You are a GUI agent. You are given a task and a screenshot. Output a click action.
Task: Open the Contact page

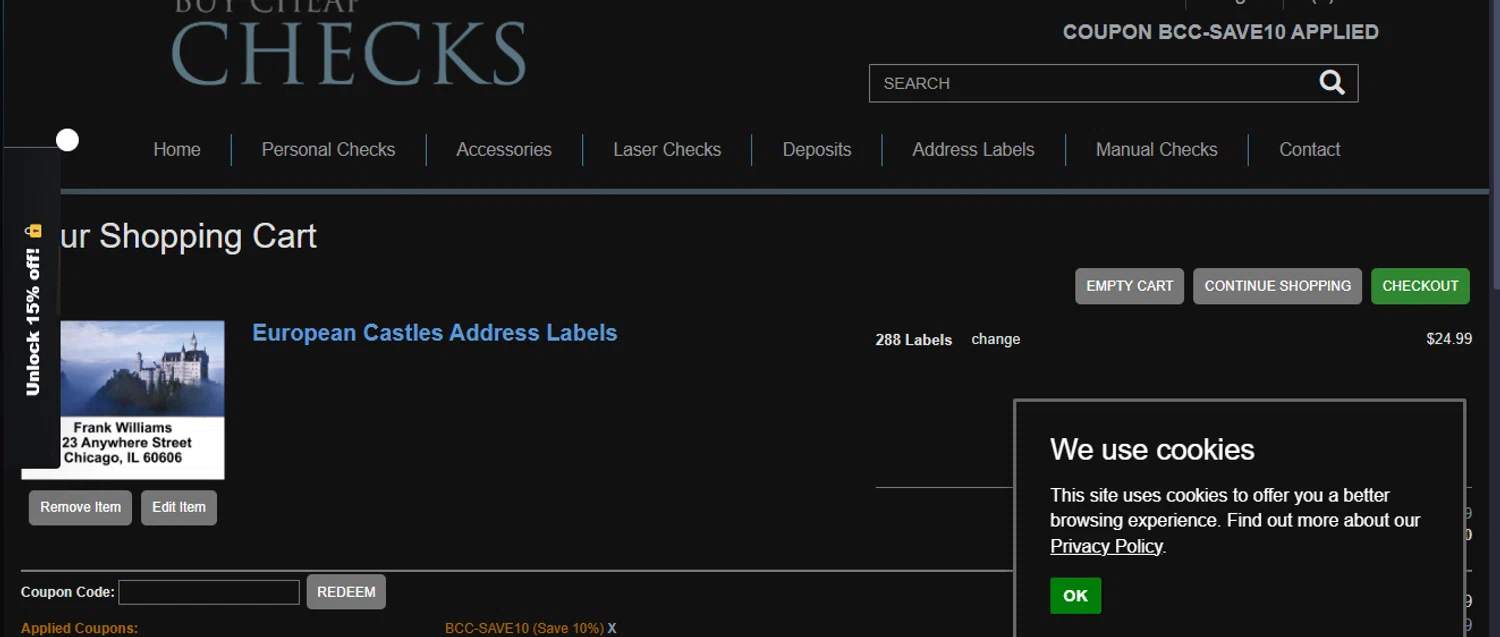click(x=1309, y=150)
